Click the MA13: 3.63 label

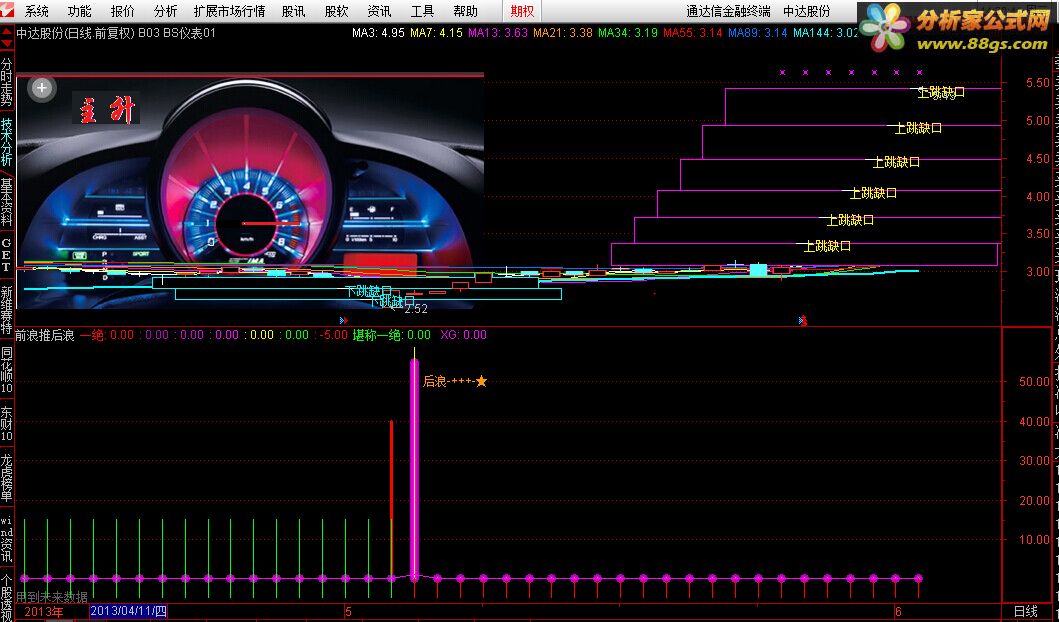[x=498, y=32]
